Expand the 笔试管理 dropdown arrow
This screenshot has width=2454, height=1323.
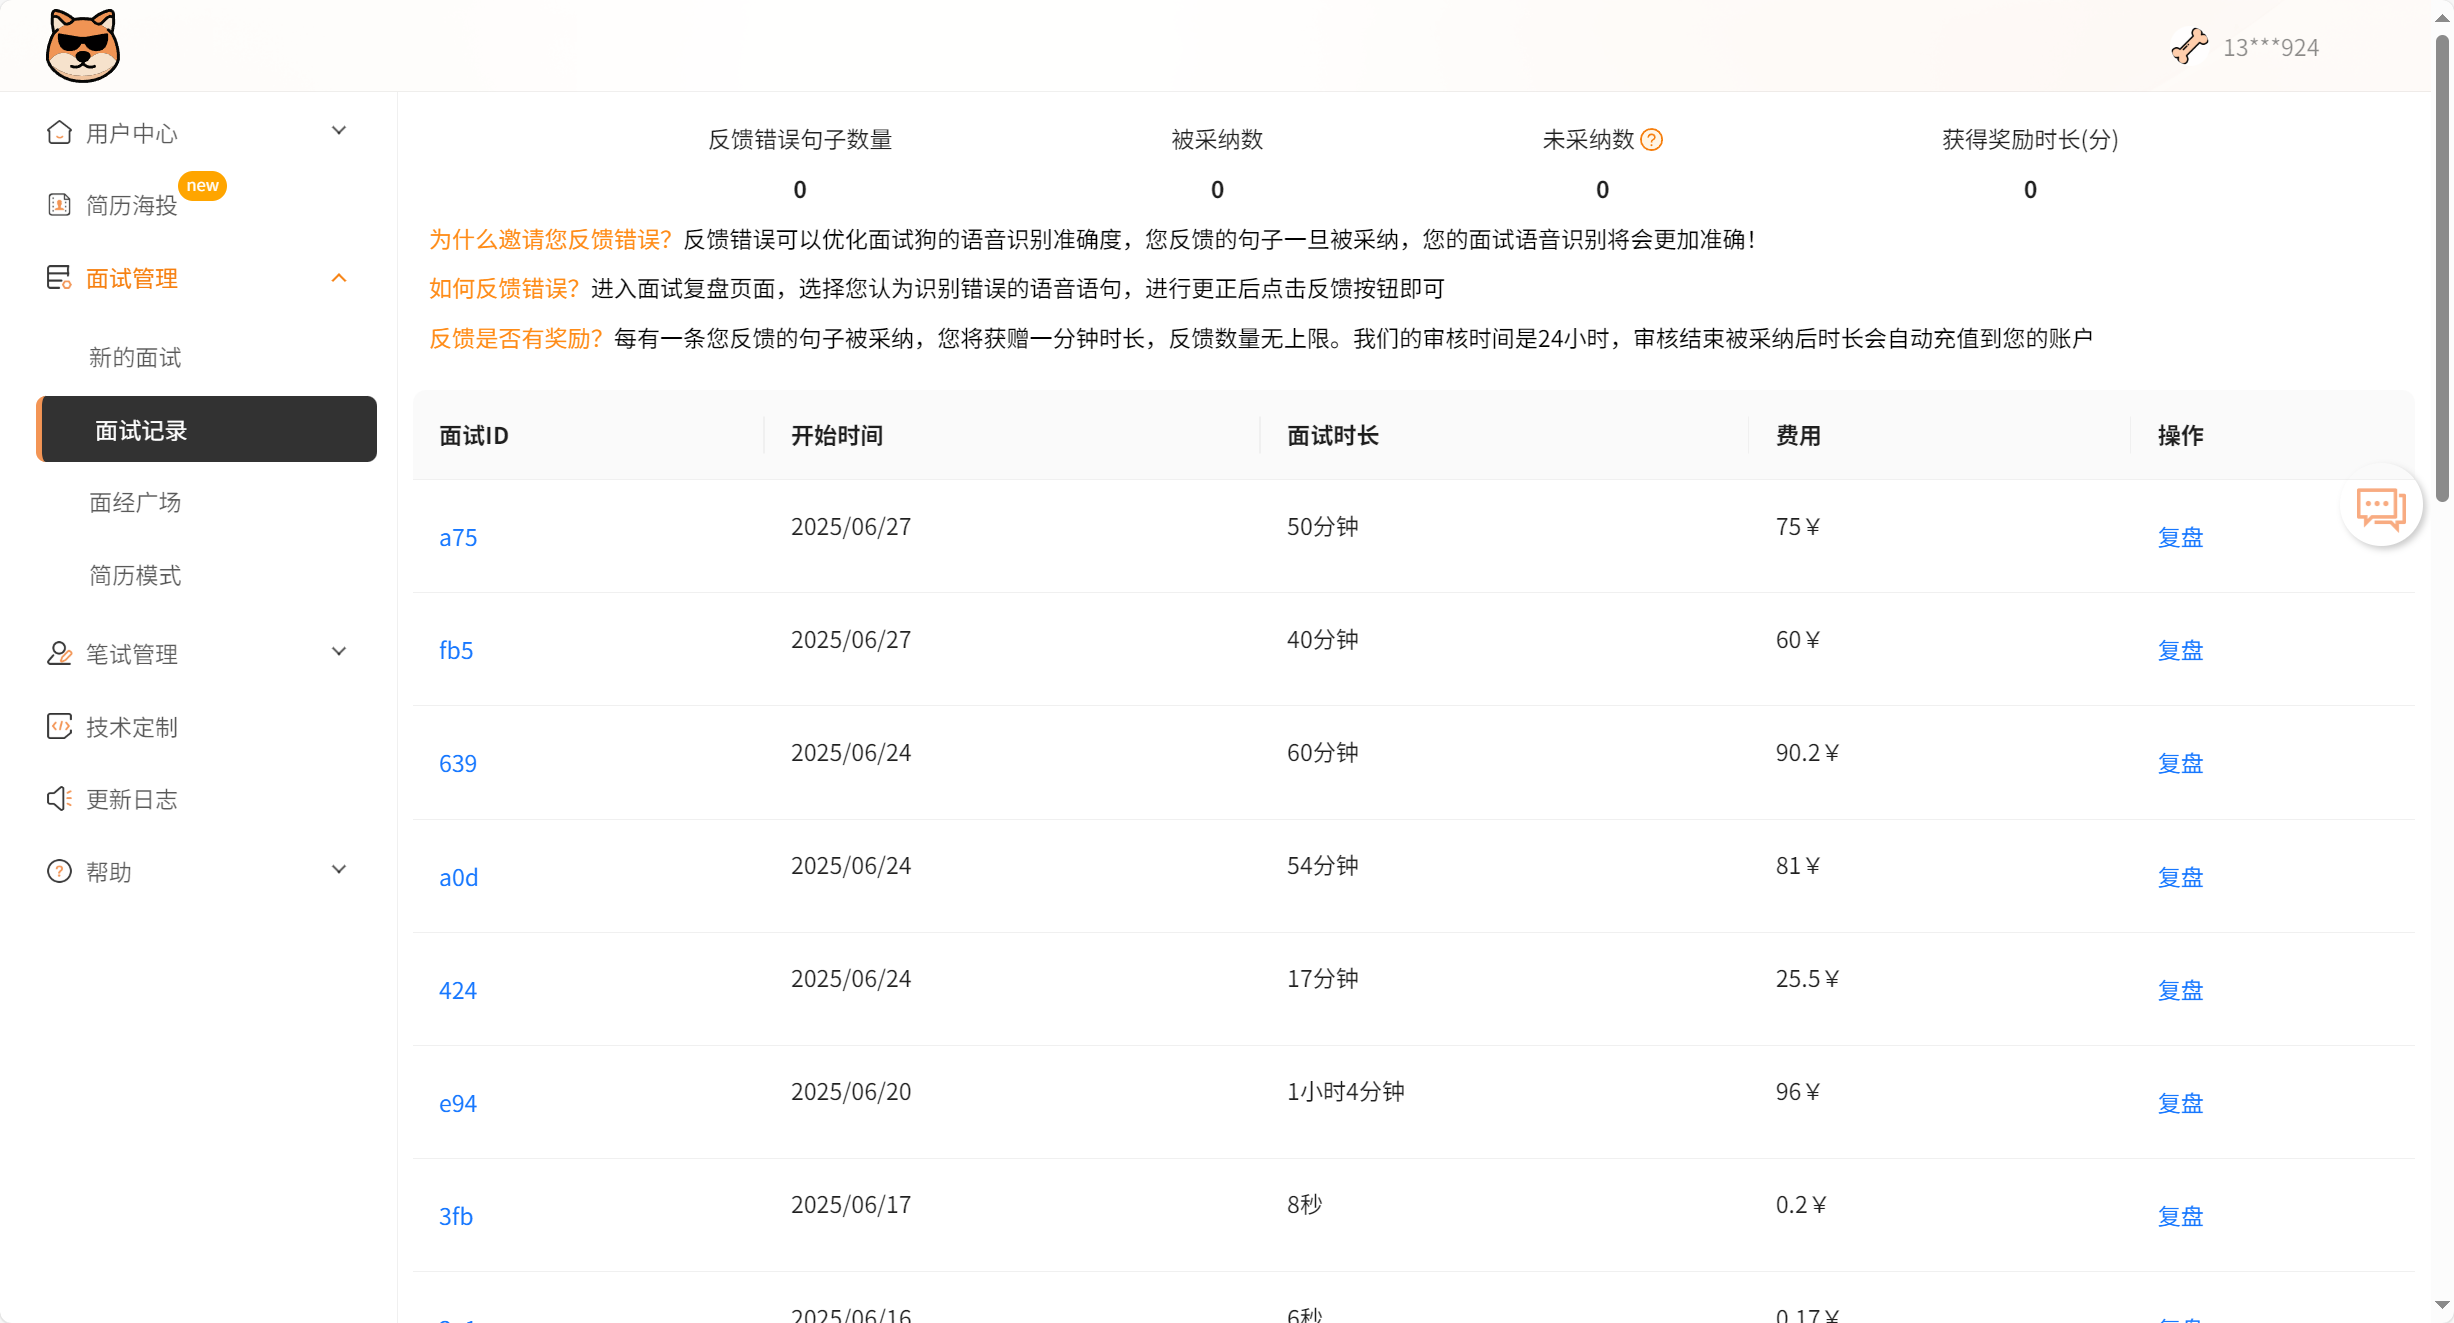pos(339,652)
